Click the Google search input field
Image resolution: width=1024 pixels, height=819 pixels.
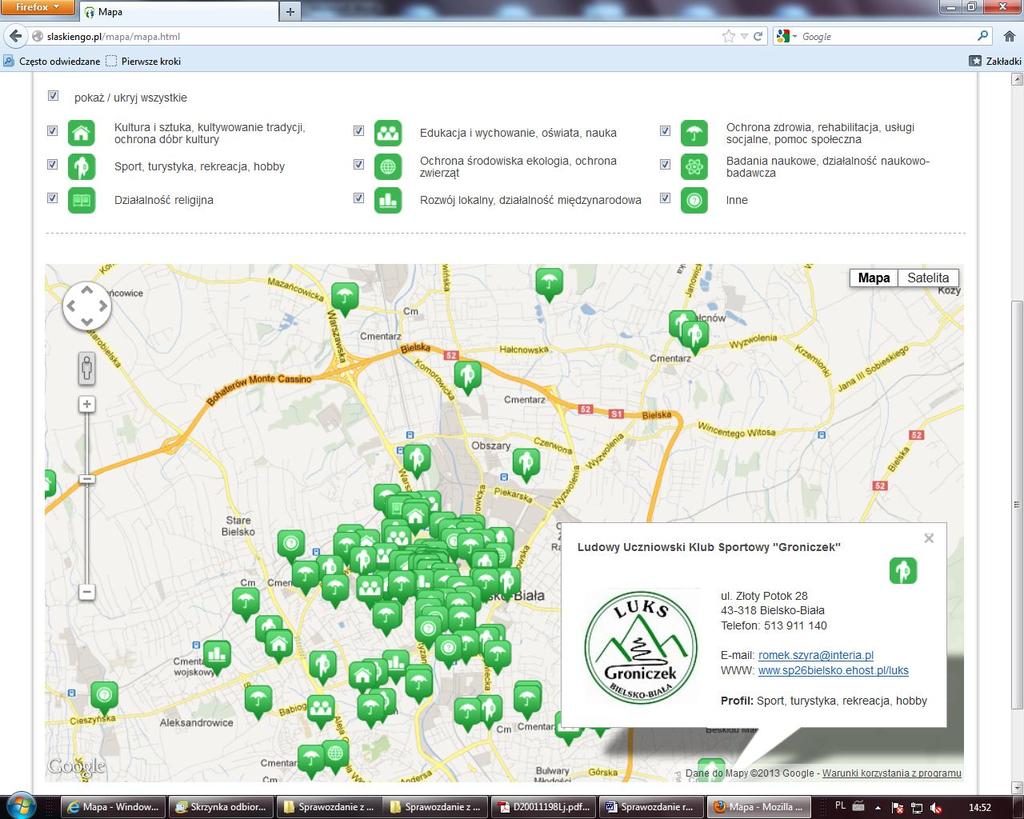click(887, 37)
